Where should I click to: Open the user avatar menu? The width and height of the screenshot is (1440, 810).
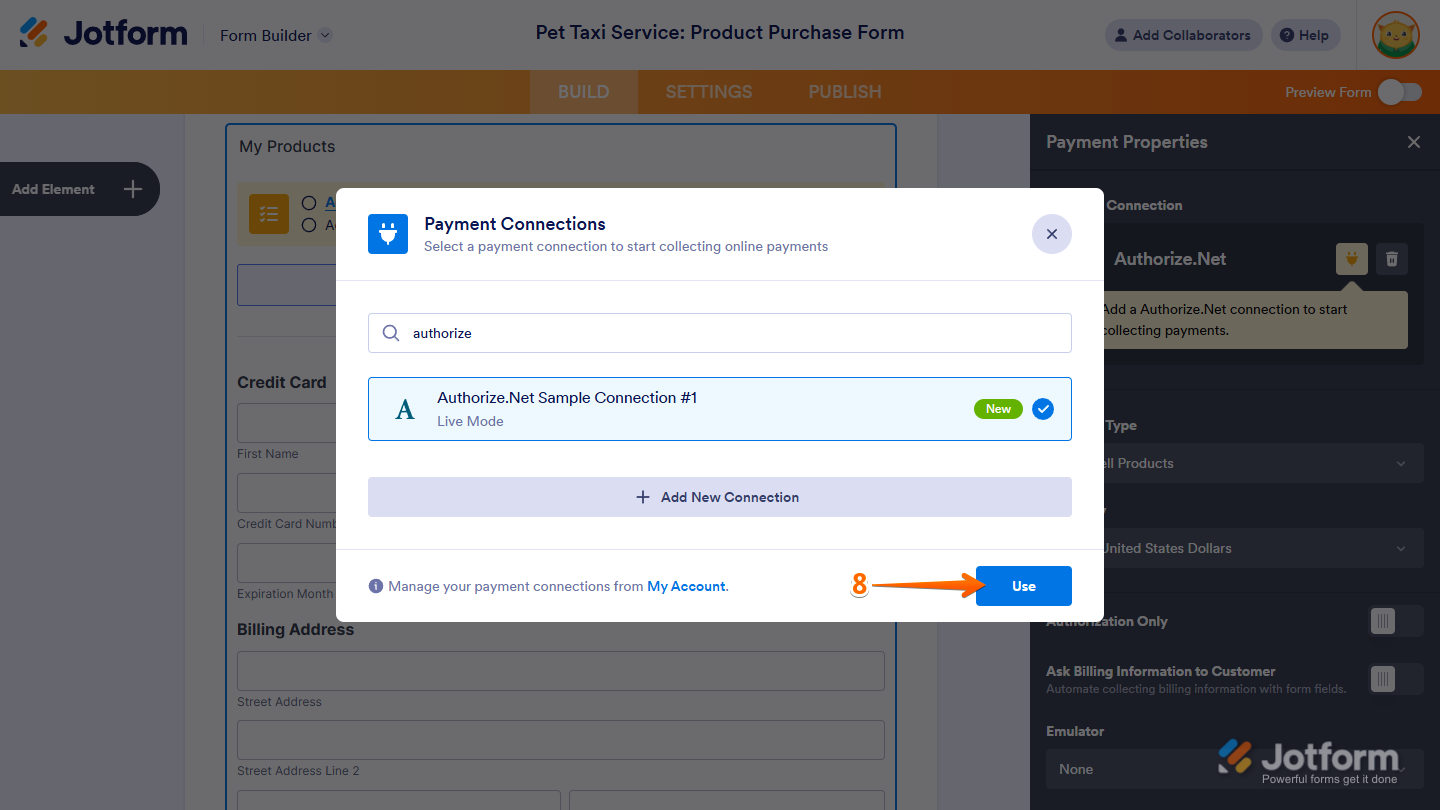click(1396, 35)
